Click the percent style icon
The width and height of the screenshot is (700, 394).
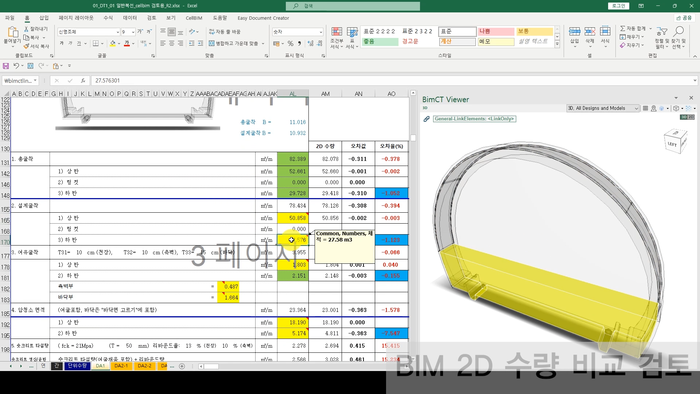[x=290, y=44]
